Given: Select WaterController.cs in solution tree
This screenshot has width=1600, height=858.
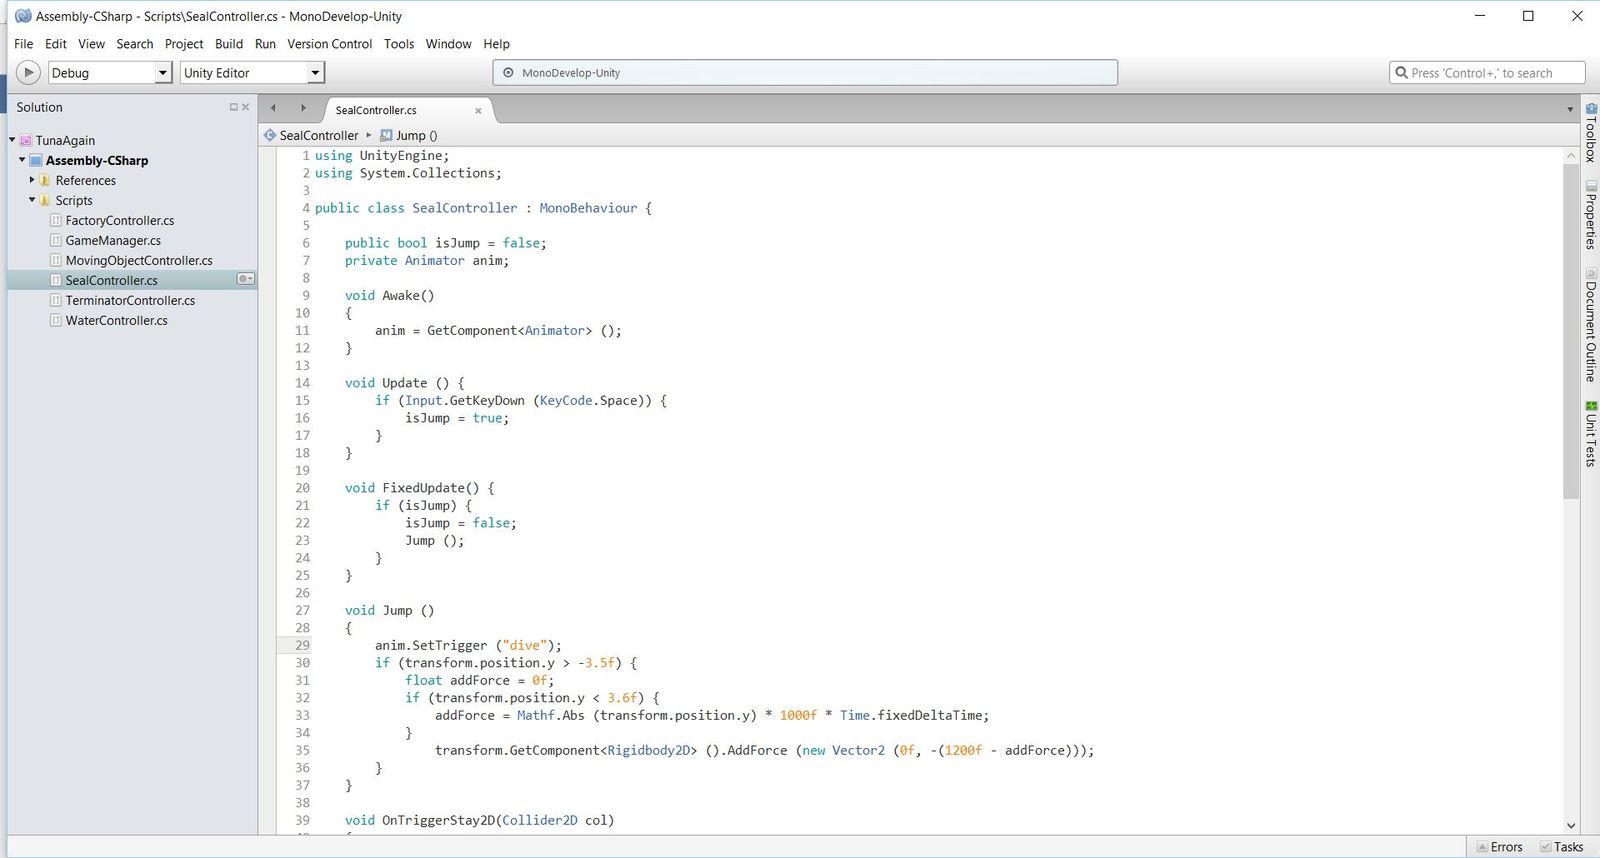Looking at the screenshot, I should pos(116,320).
